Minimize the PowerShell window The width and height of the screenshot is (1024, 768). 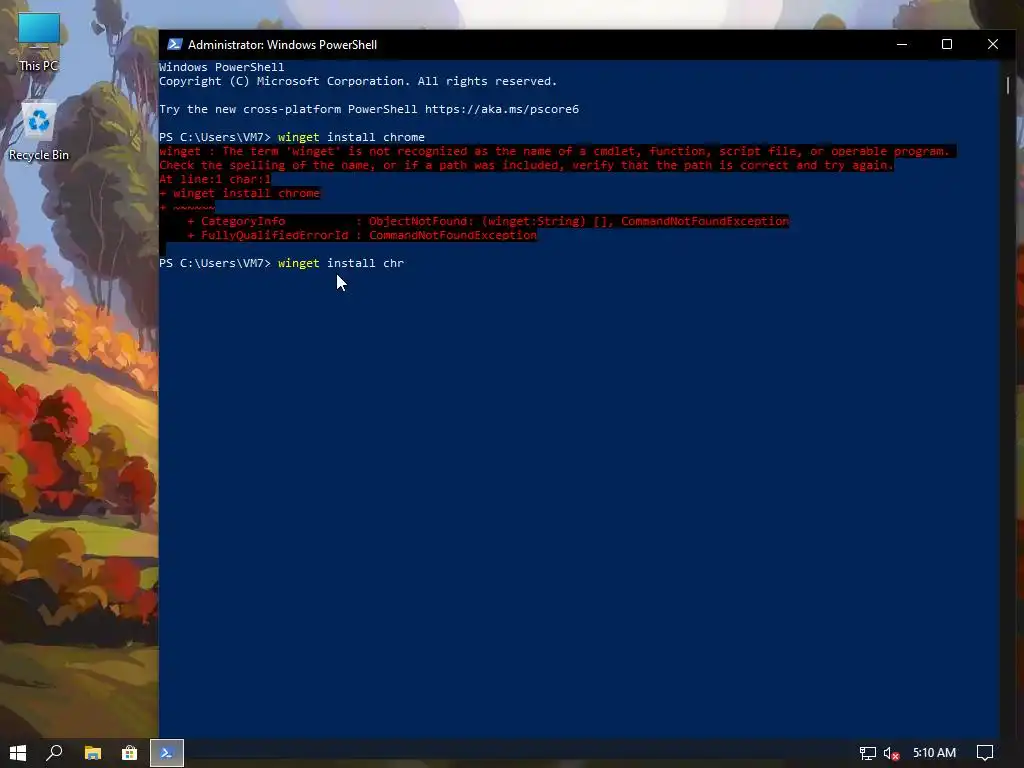tap(902, 44)
